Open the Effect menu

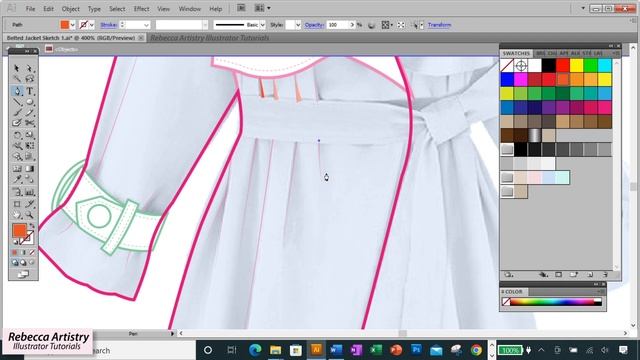pos(141,9)
